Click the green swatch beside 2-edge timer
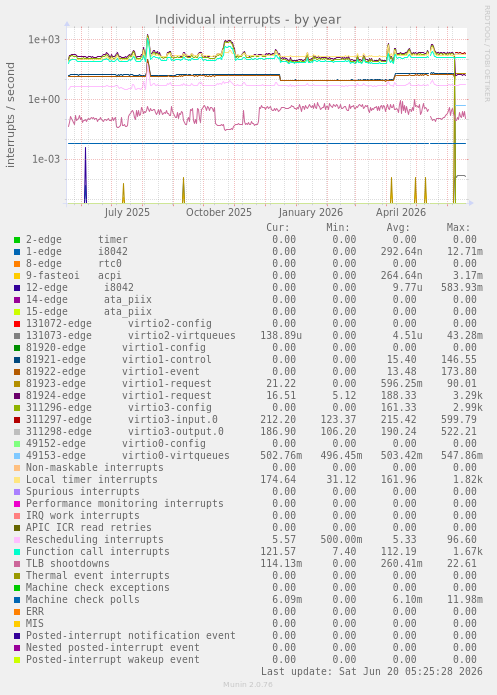This screenshot has width=497, height=695. [x=17, y=240]
